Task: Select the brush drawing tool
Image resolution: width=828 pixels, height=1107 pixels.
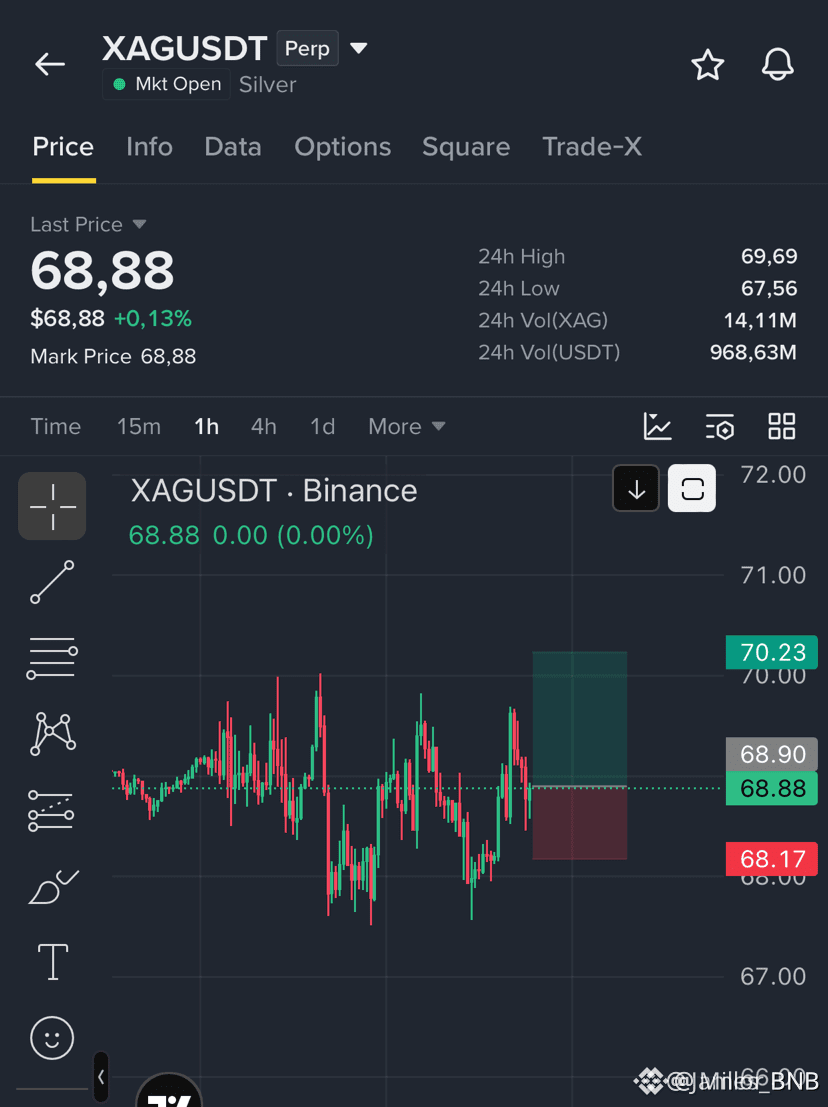Action: [53, 887]
